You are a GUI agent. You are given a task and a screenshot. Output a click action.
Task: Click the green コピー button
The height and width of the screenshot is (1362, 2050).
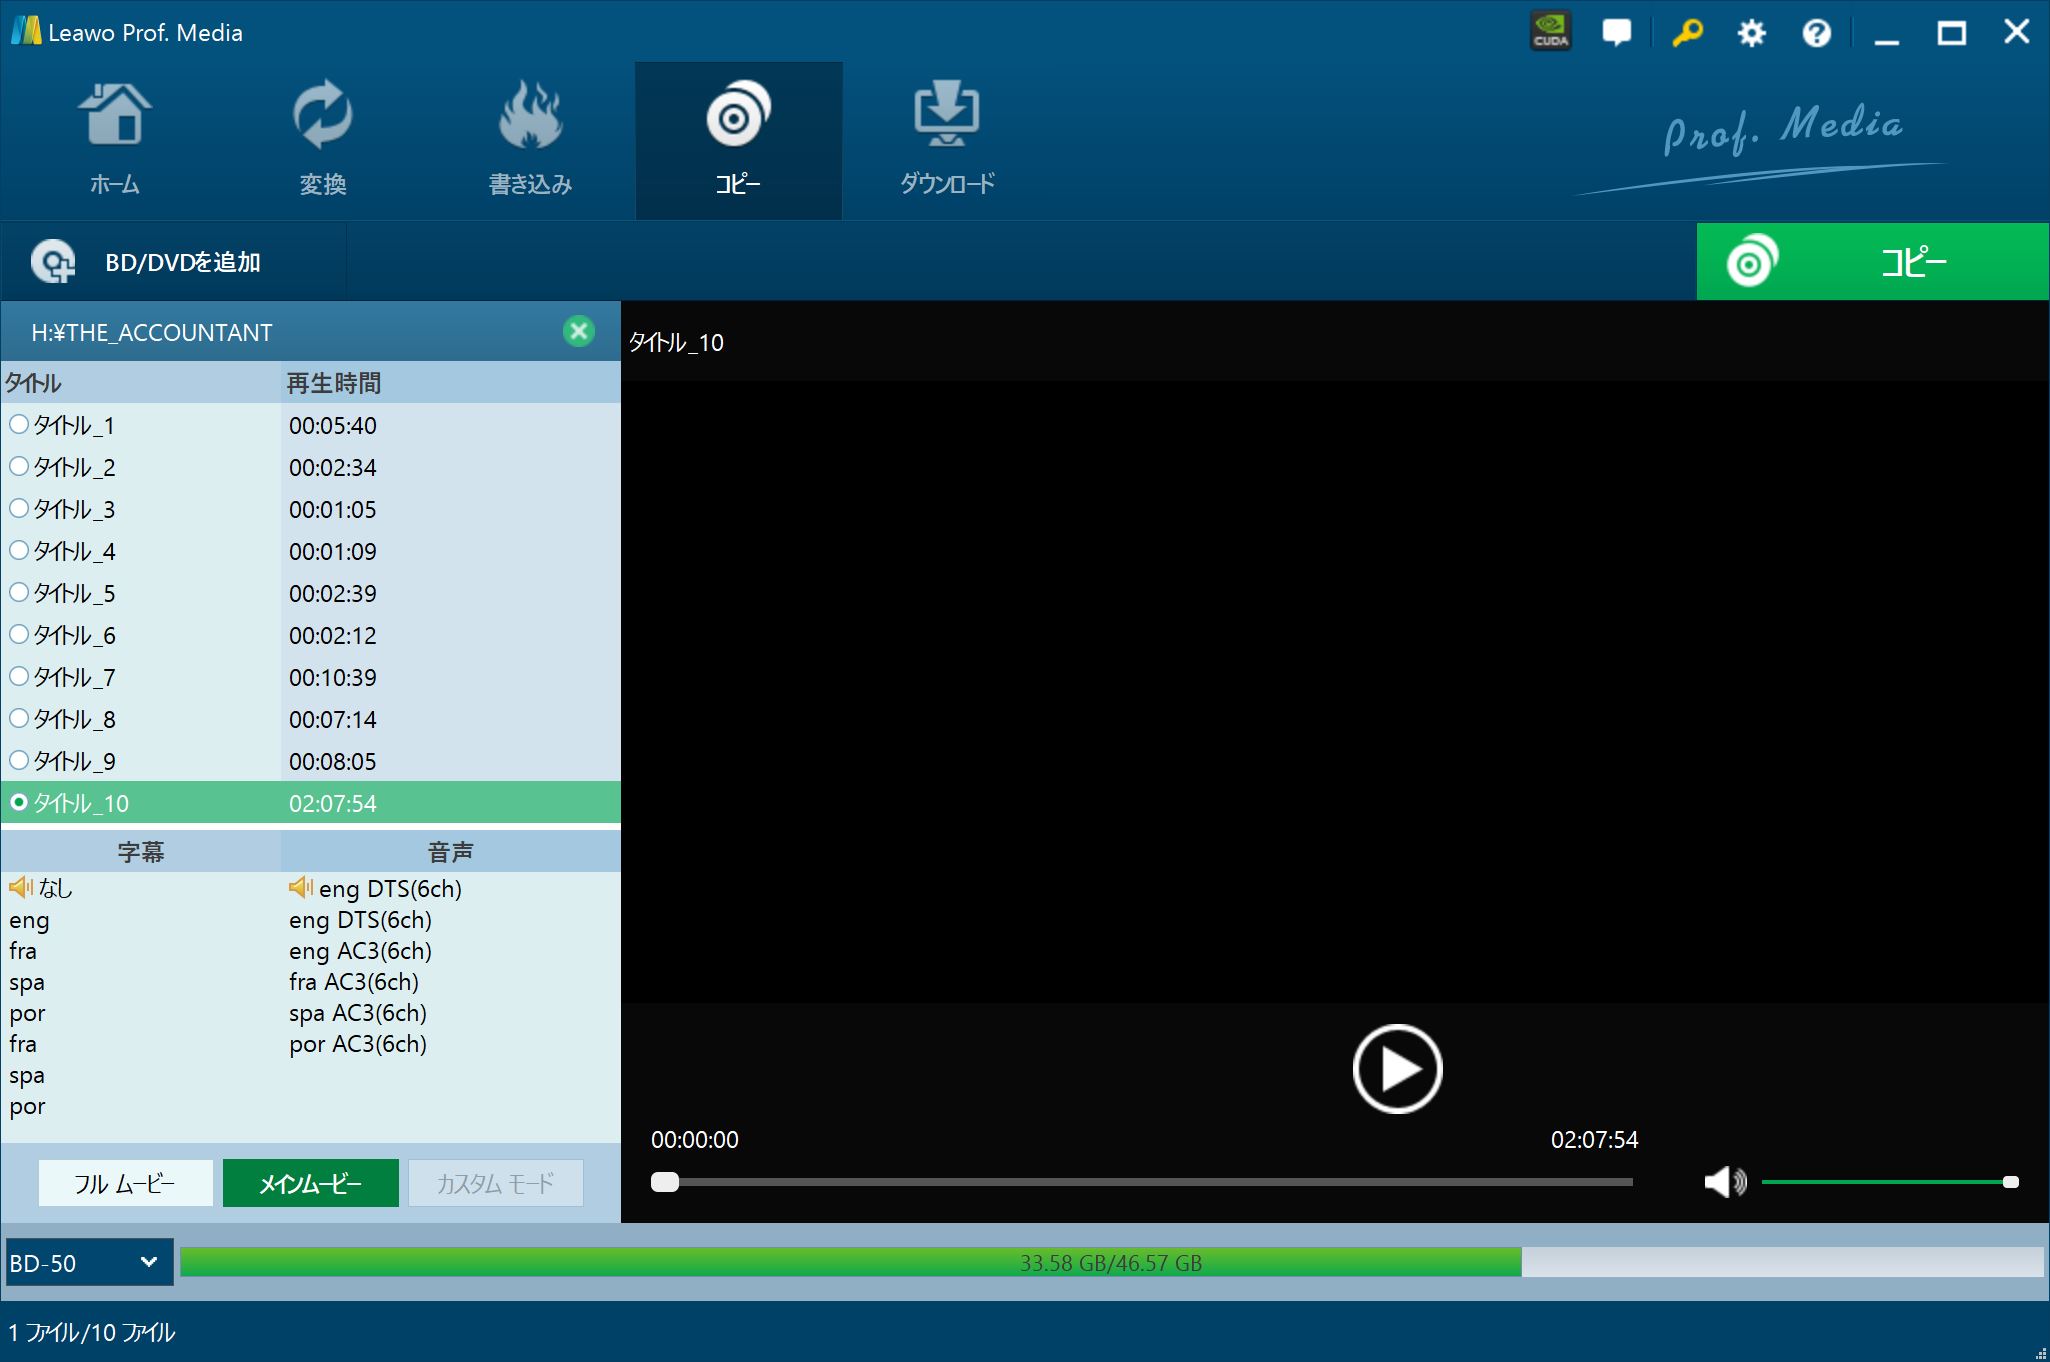coord(1871,262)
